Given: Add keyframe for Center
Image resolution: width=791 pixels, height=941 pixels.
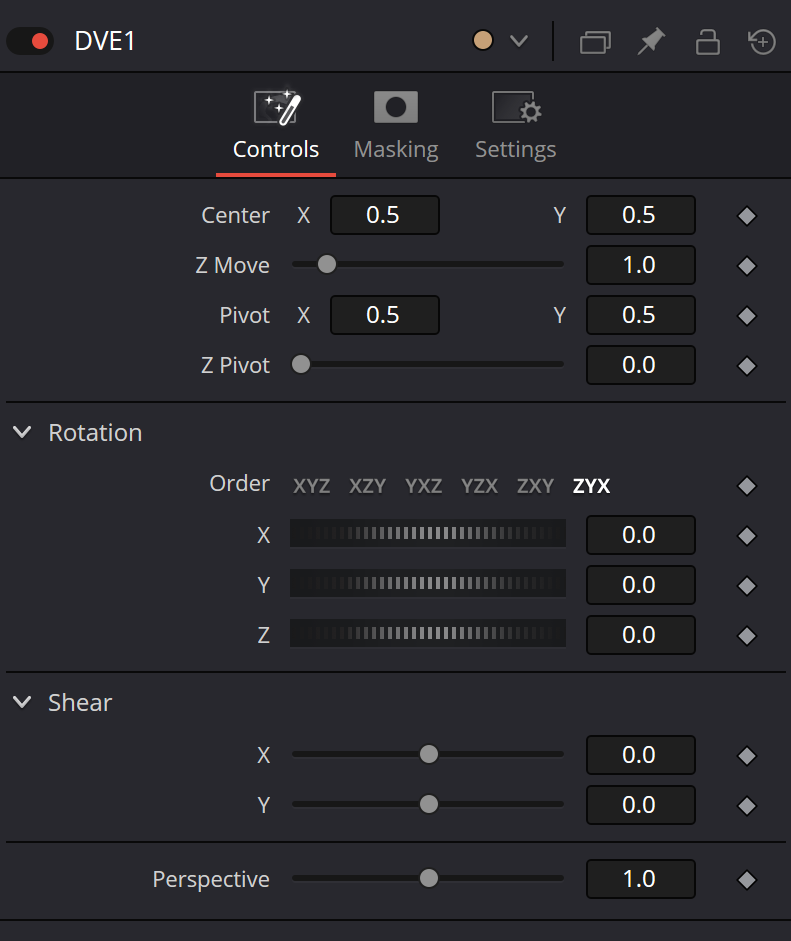Looking at the screenshot, I should [x=747, y=215].
